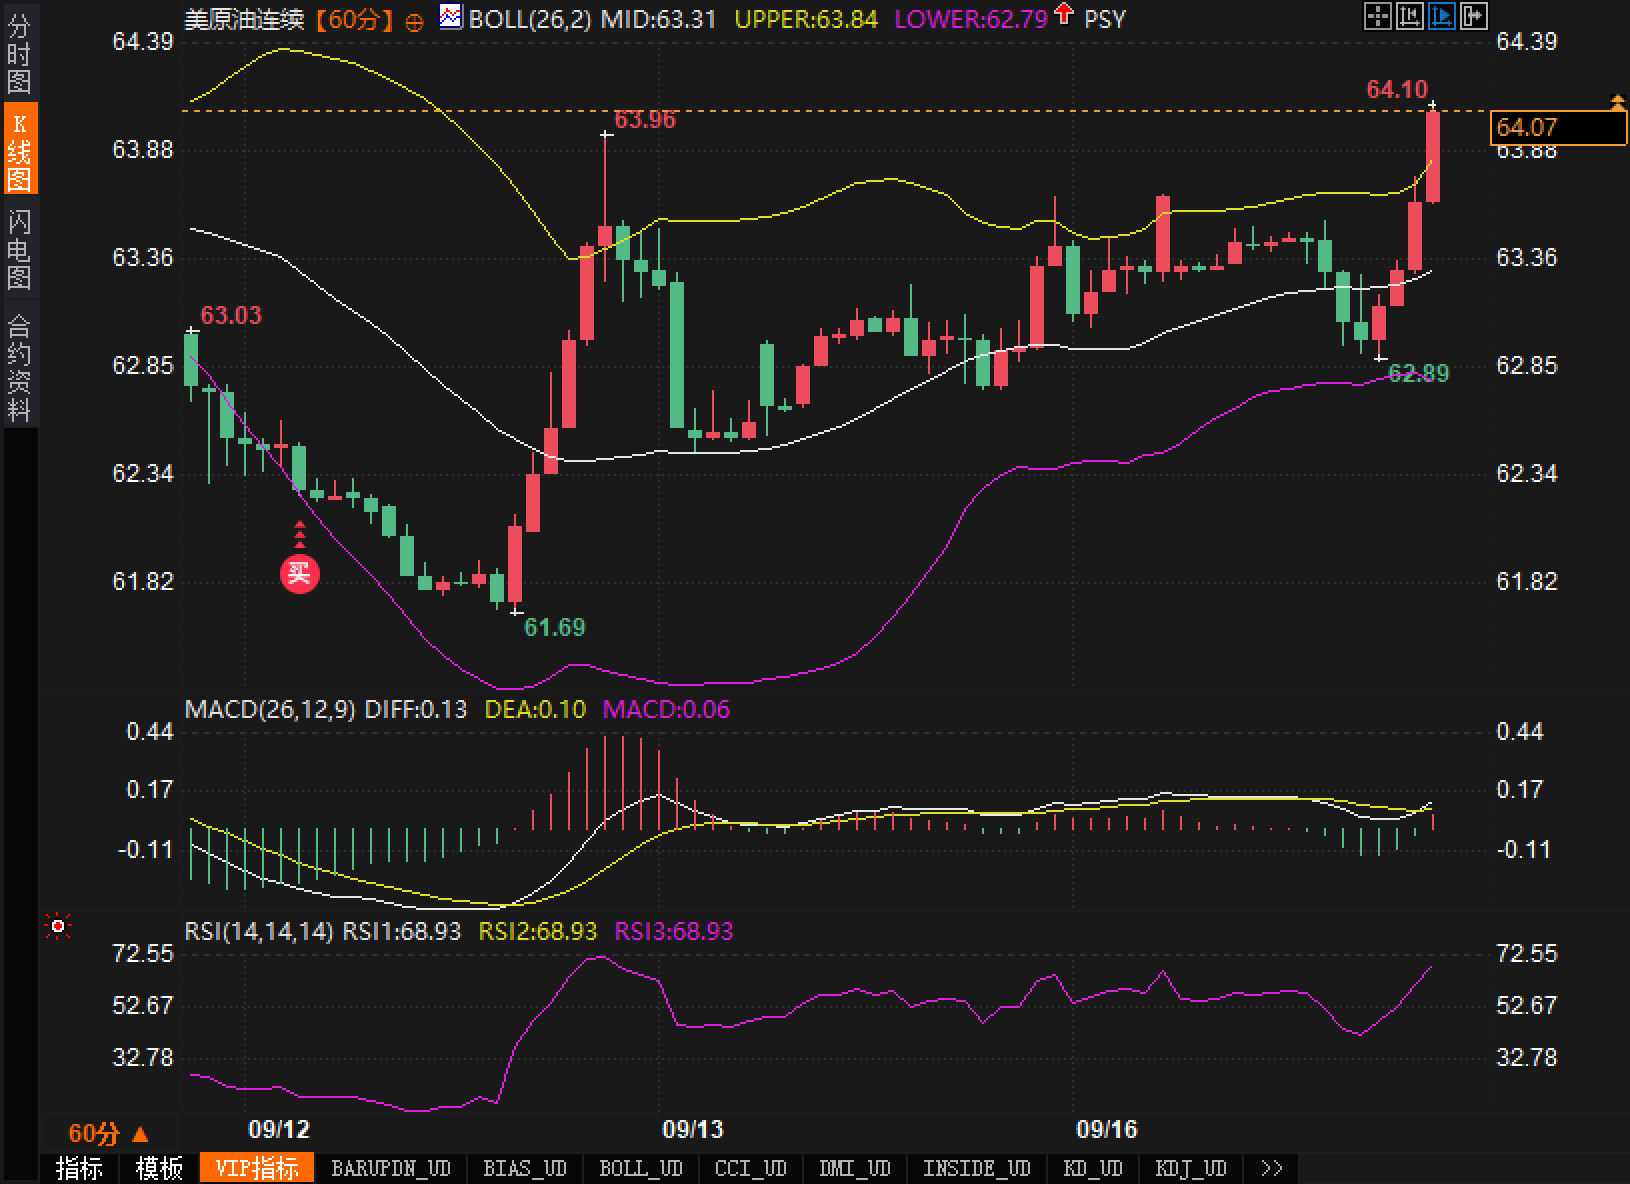The image size is (1630, 1184).
Task: Select the K线图 side tab
Action: coord(19,151)
